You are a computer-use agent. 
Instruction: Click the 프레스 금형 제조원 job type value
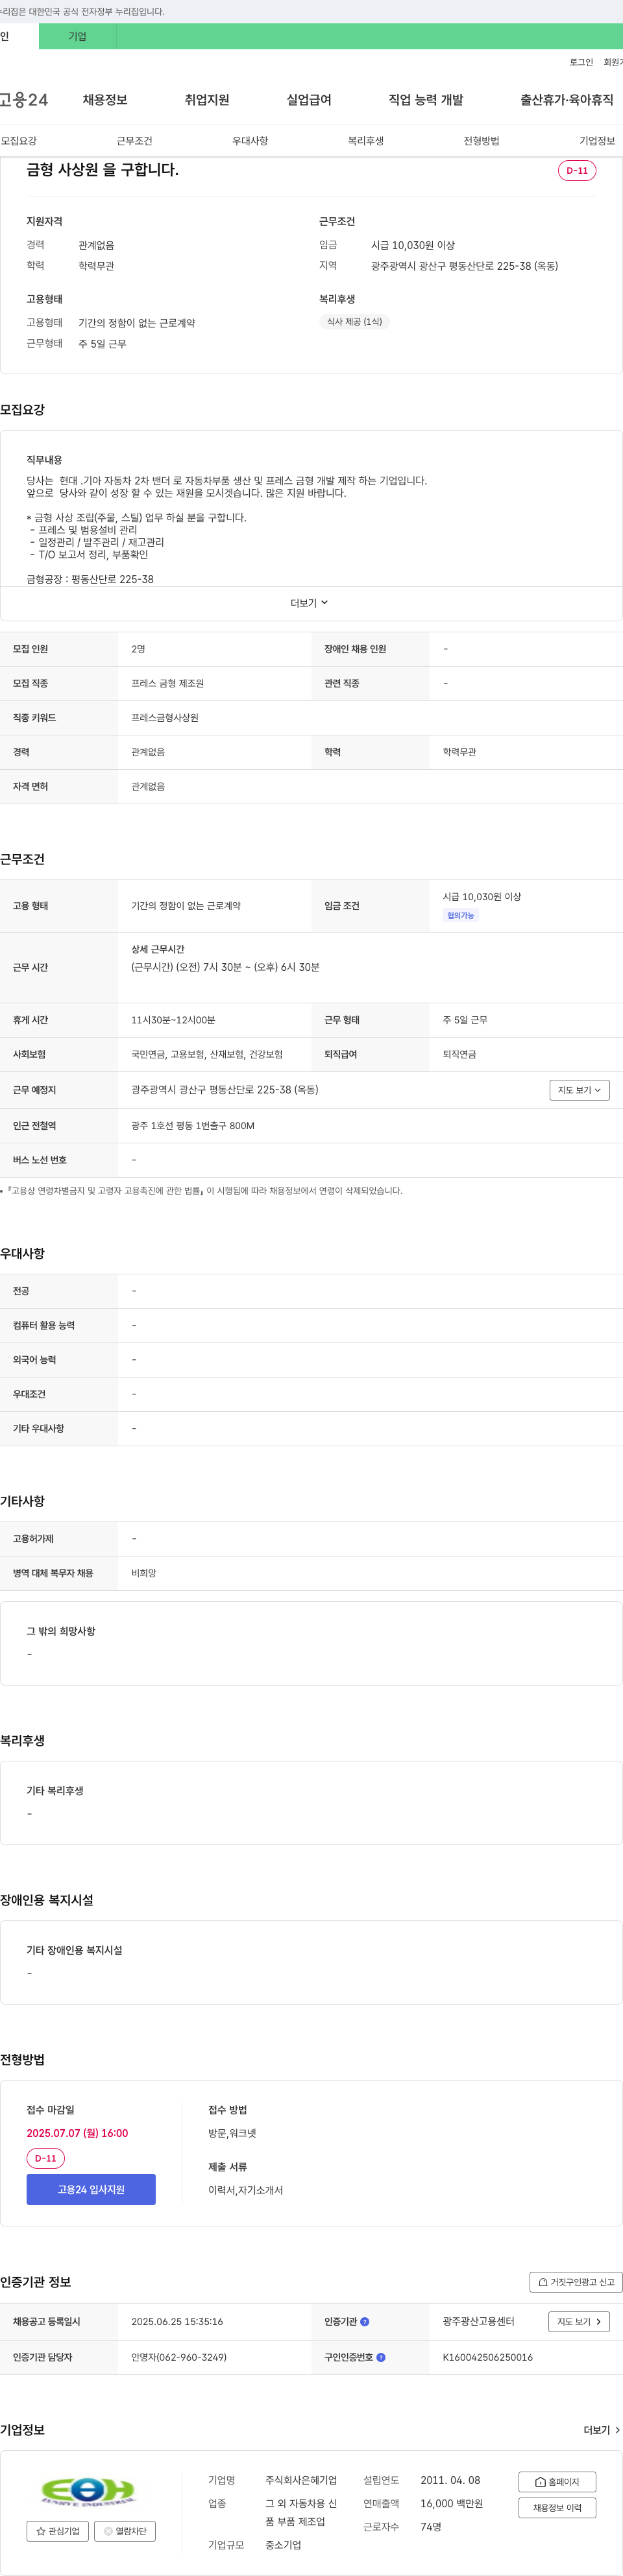168,683
